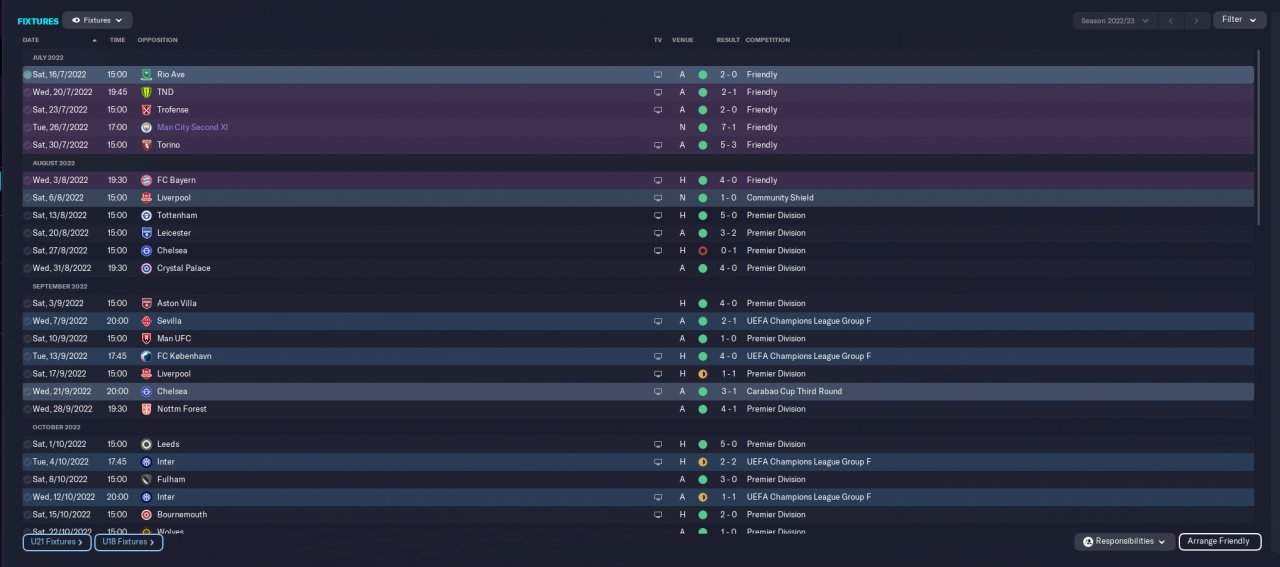Click the red loss indicator on the Chelsea row
Image resolution: width=1280 pixels, height=567 pixels.
(702, 251)
